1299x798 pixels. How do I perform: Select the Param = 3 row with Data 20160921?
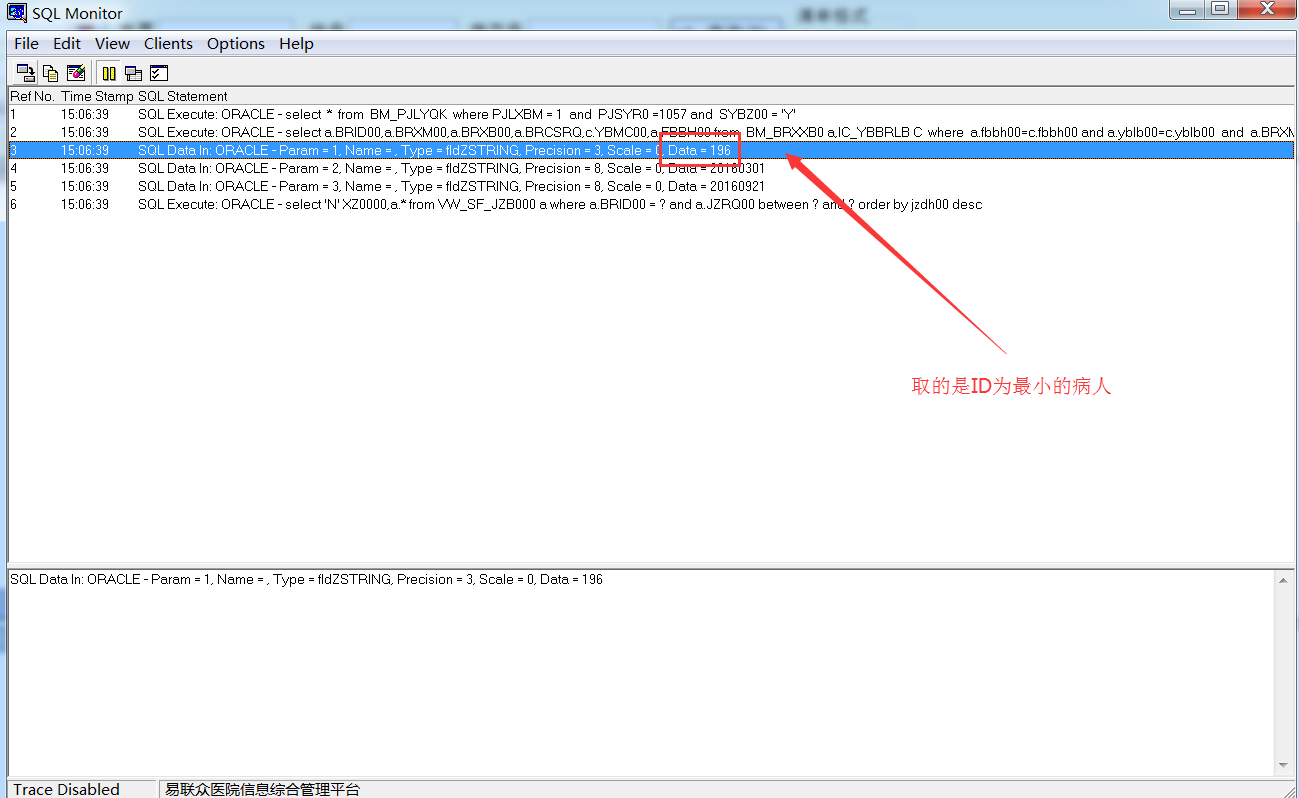(651, 186)
